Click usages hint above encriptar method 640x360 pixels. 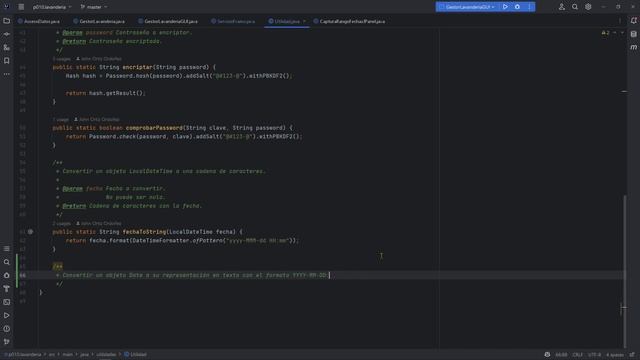(x=61, y=59)
